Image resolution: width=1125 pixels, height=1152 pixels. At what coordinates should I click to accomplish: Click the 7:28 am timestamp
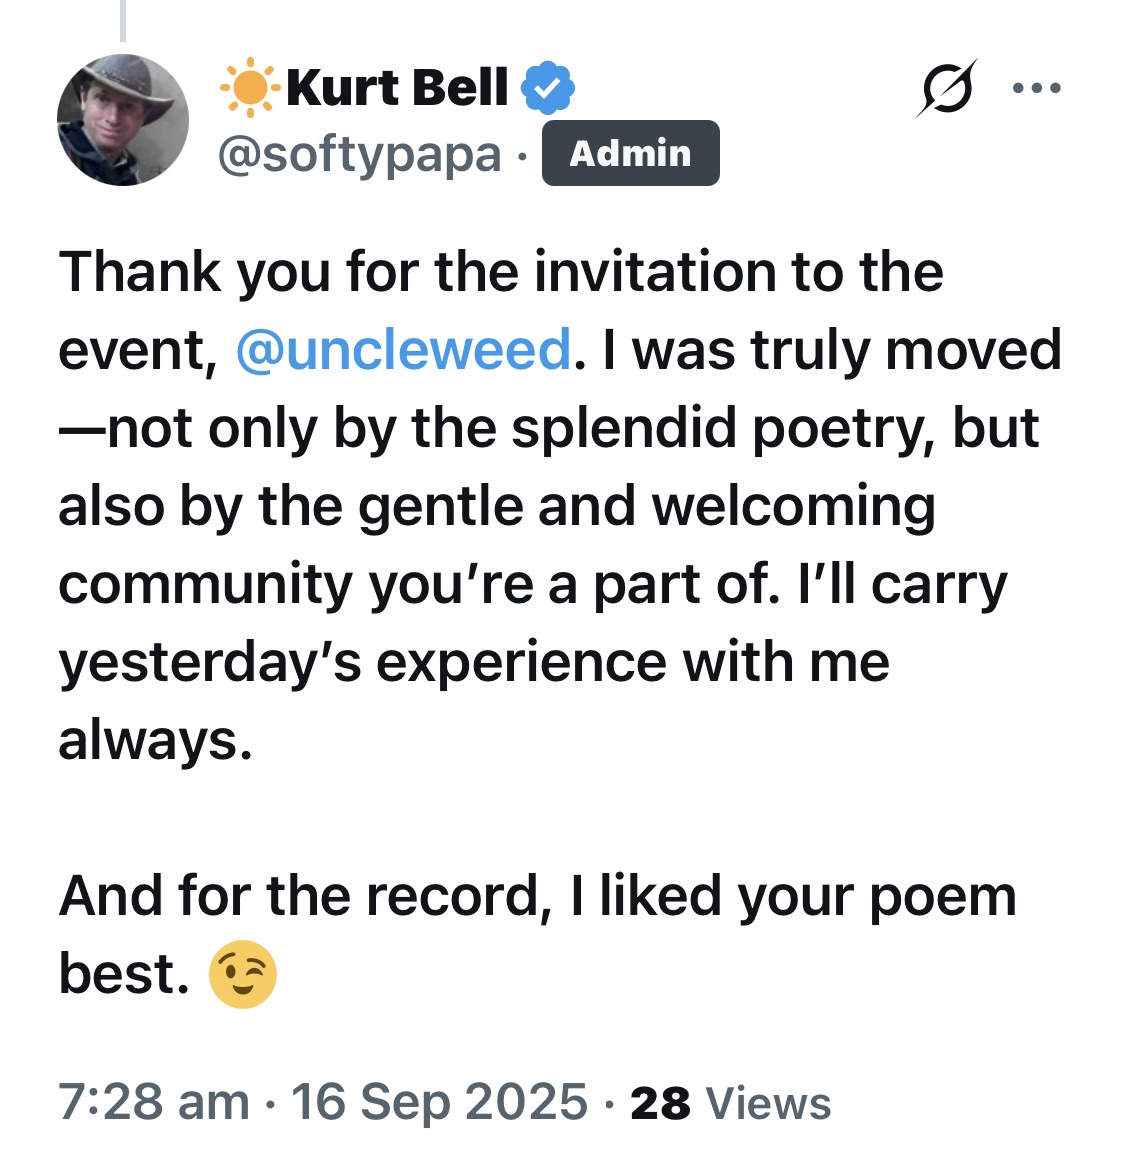click(x=153, y=1102)
